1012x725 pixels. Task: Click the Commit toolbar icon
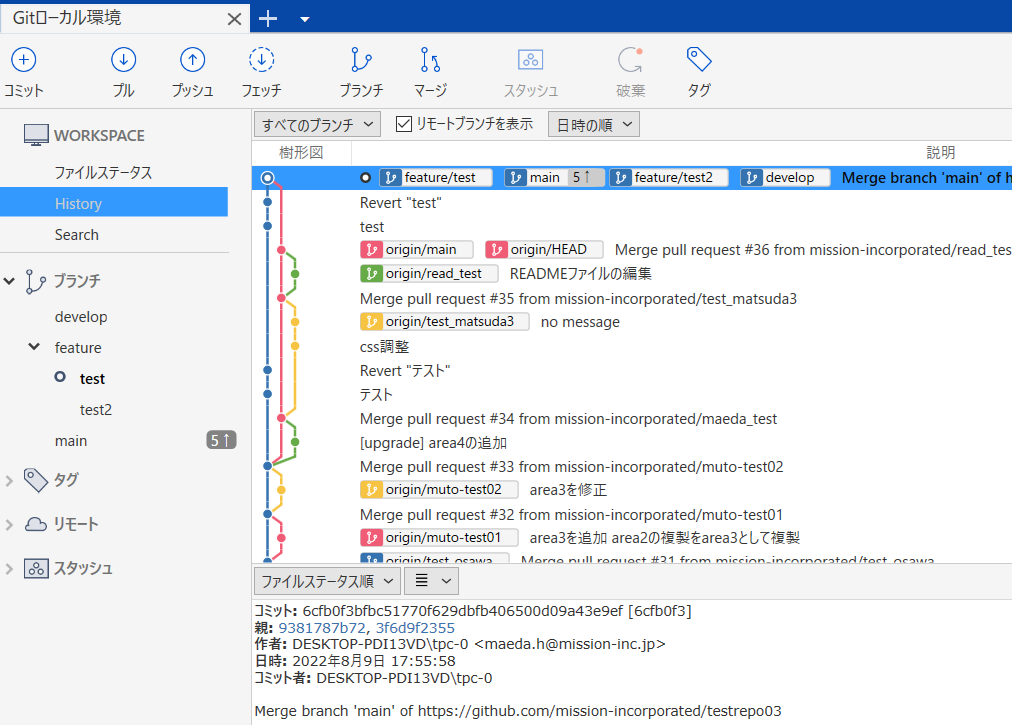click(x=23, y=61)
